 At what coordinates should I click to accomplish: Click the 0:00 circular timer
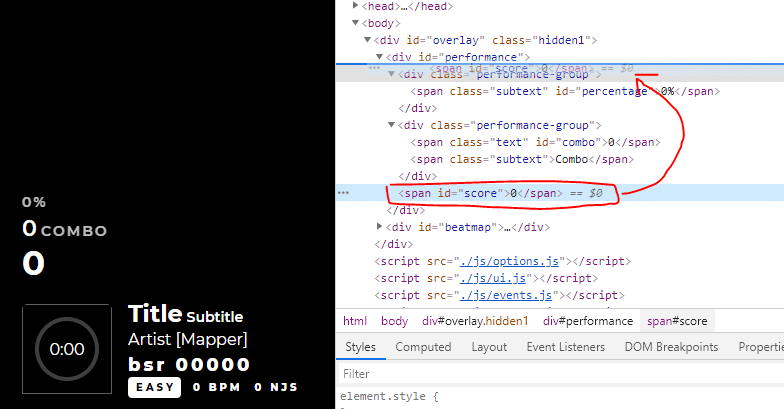[x=67, y=349]
